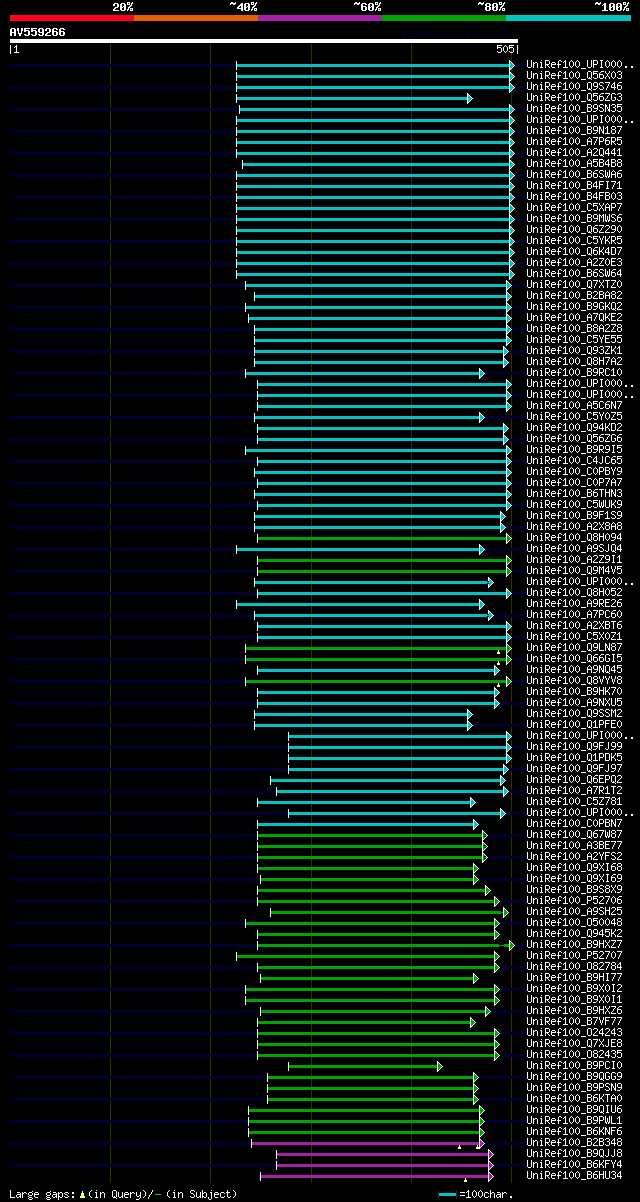Select the UniRef100_B9R9I5 label
This screenshot has width=640, height=1202.
[x=574, y=449]
